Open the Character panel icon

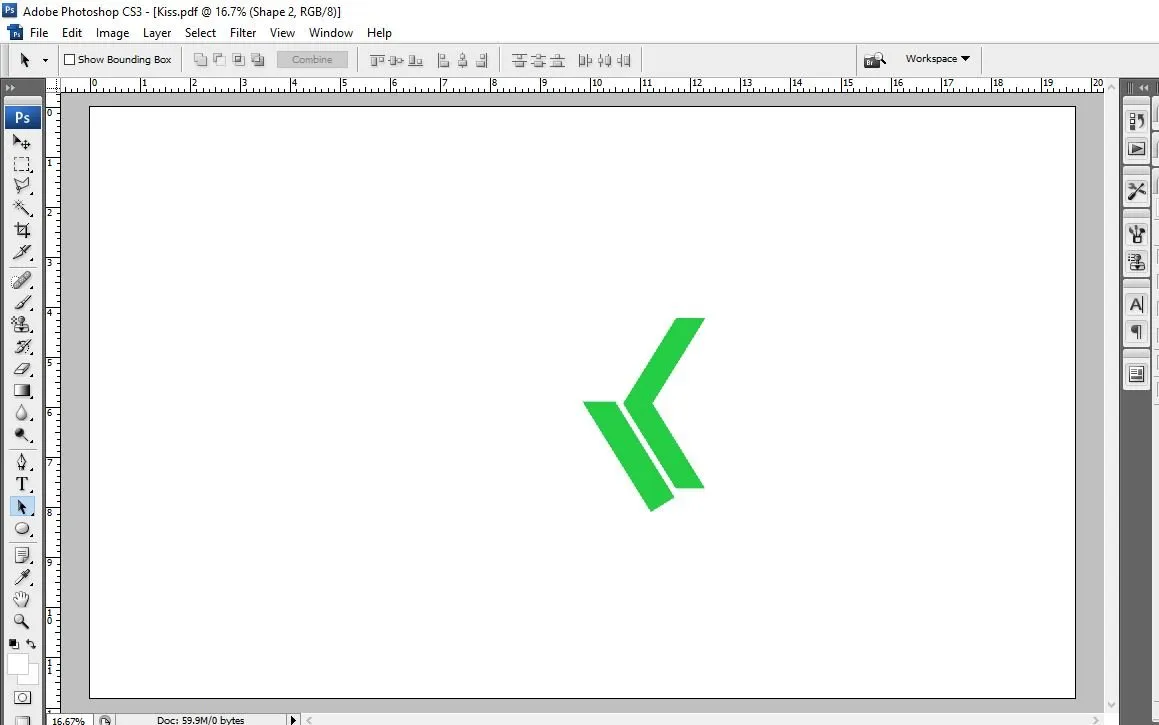[1137, 304]
